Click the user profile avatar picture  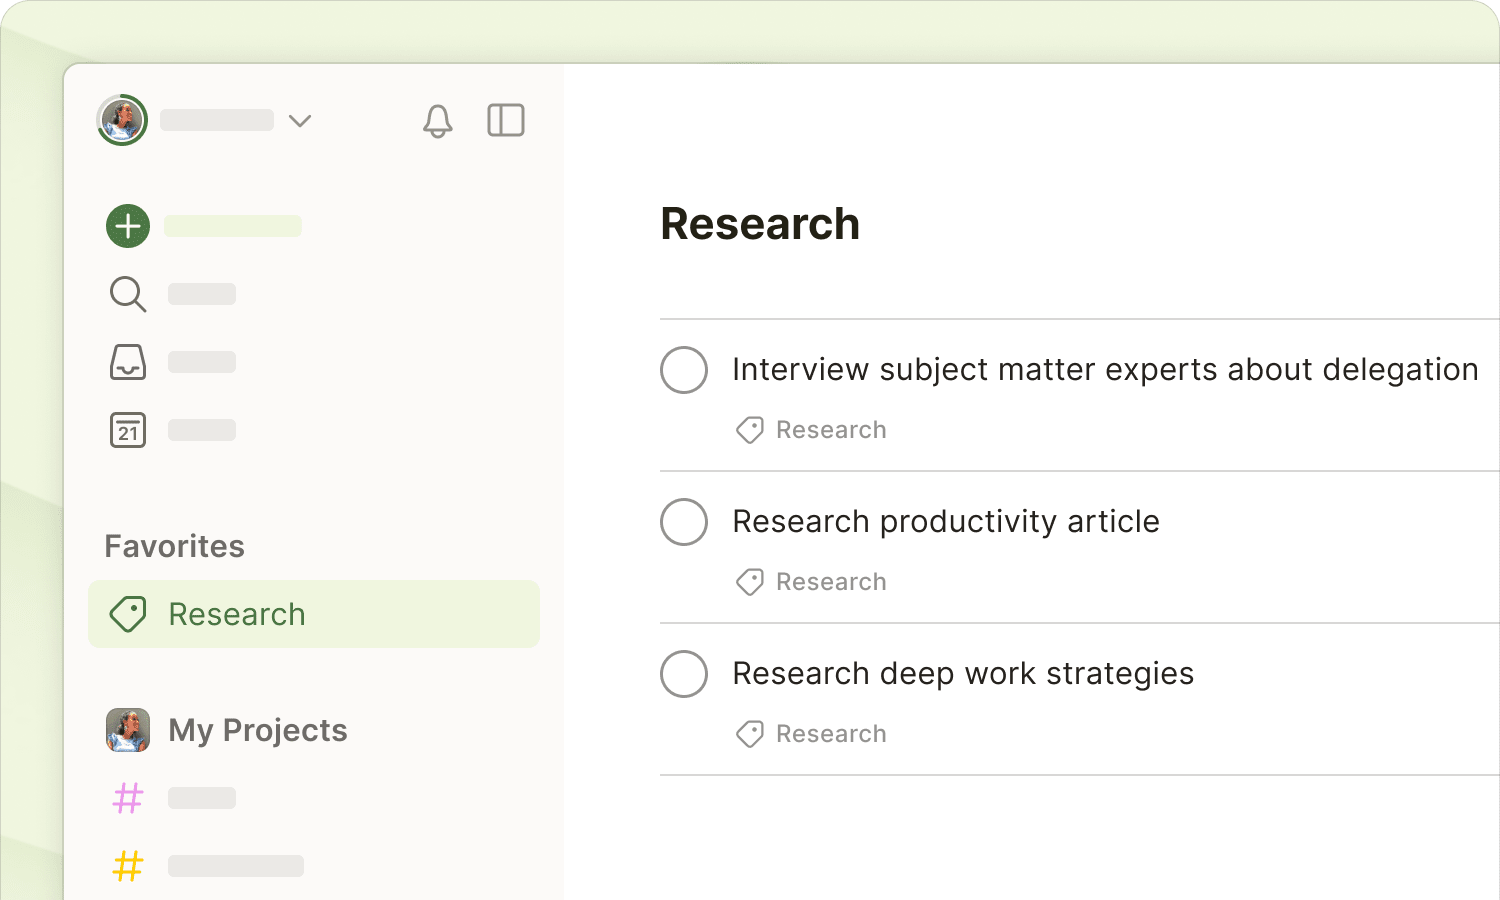[121, 120]
